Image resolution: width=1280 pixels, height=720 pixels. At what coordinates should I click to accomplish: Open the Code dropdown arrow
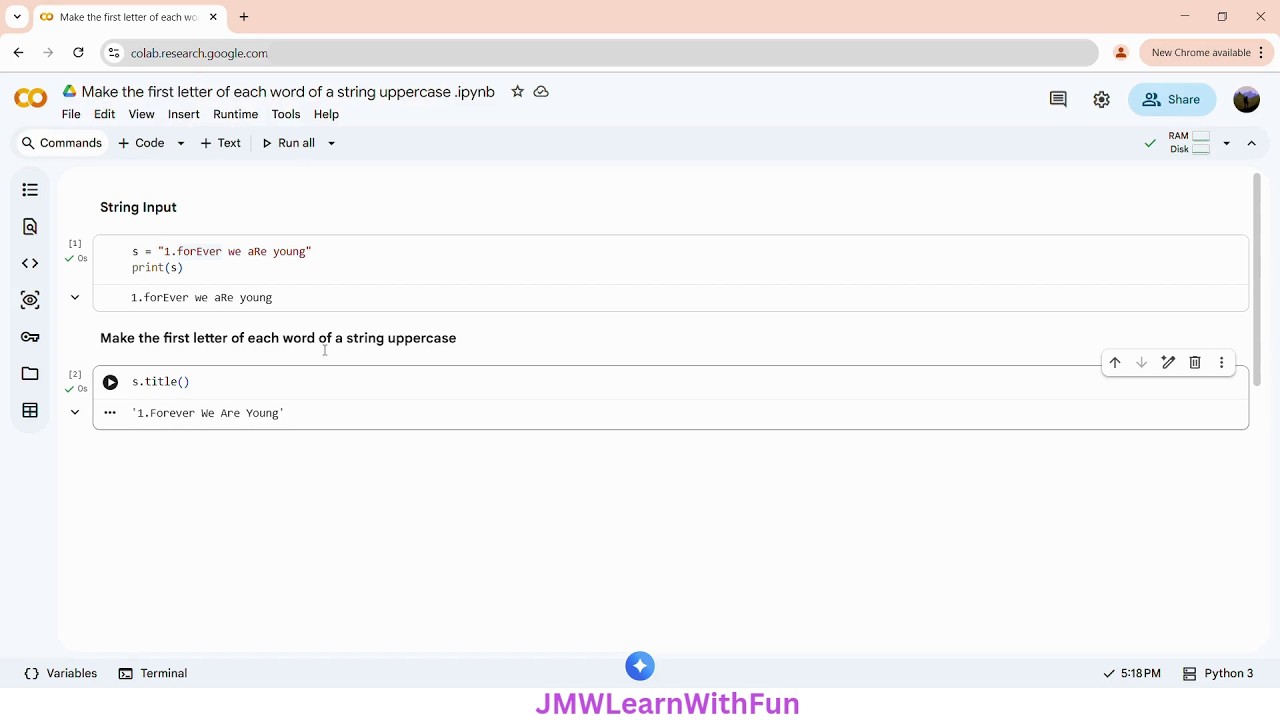[x=181, y=143]
